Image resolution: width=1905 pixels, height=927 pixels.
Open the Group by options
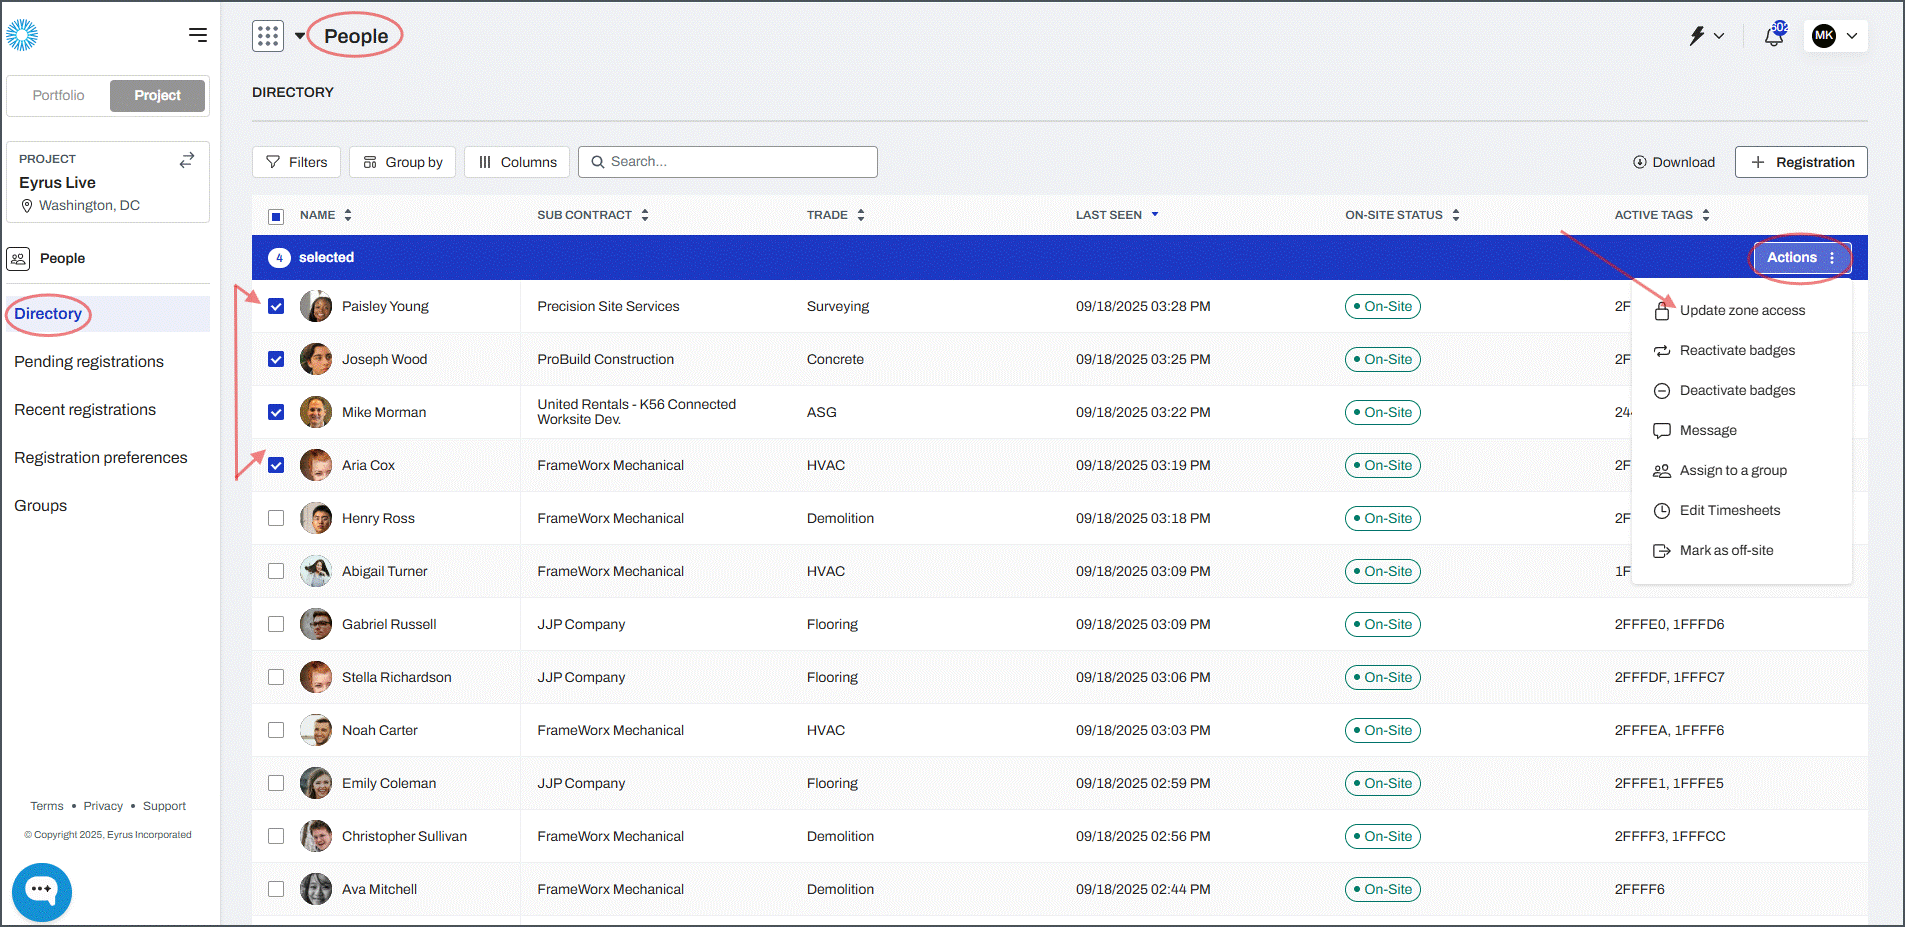coord(402,162)
